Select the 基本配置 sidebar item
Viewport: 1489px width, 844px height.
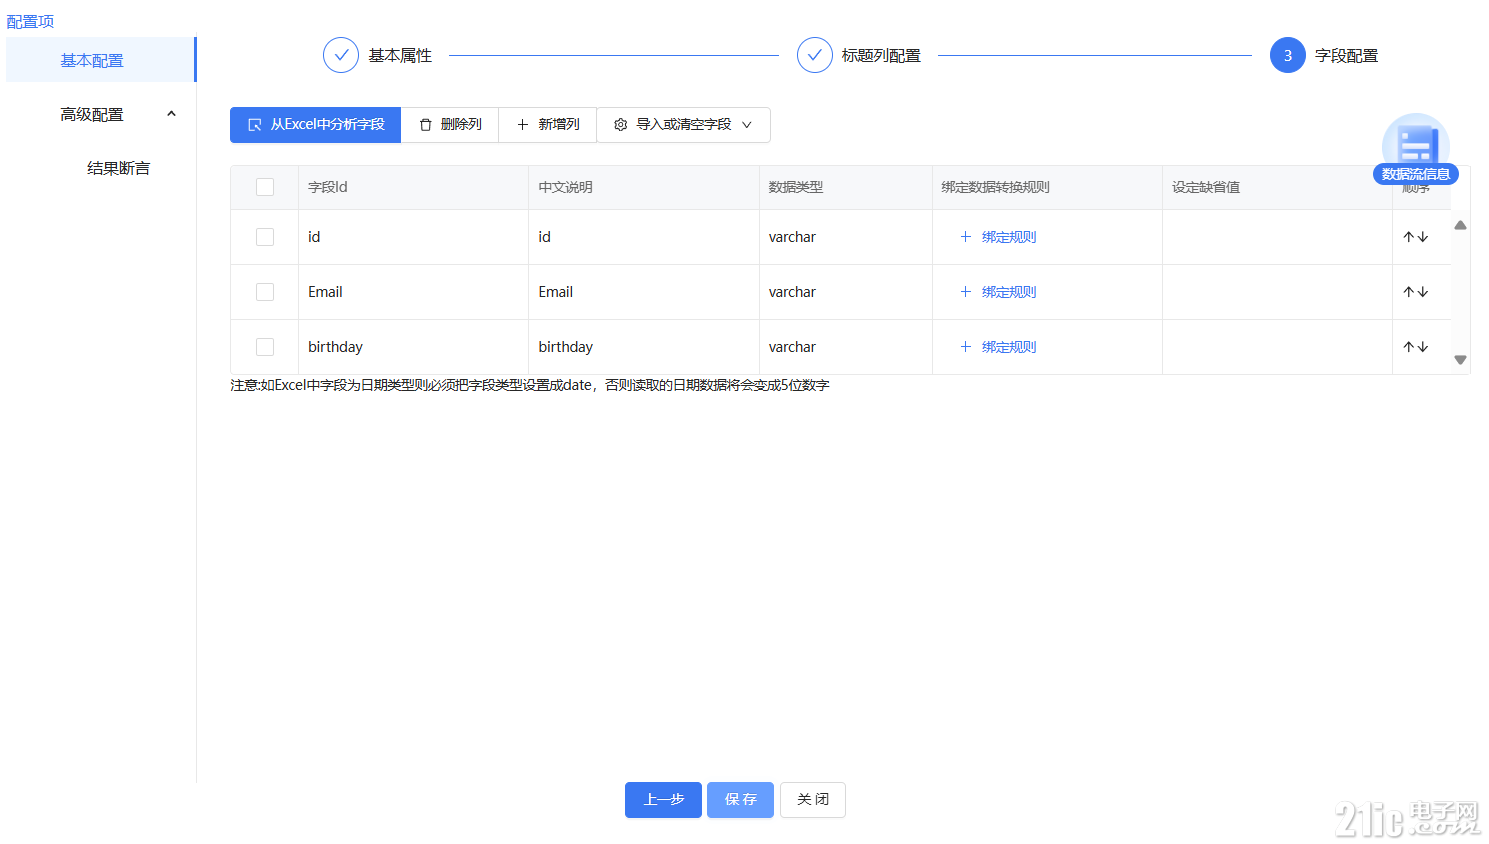point(100,60)
